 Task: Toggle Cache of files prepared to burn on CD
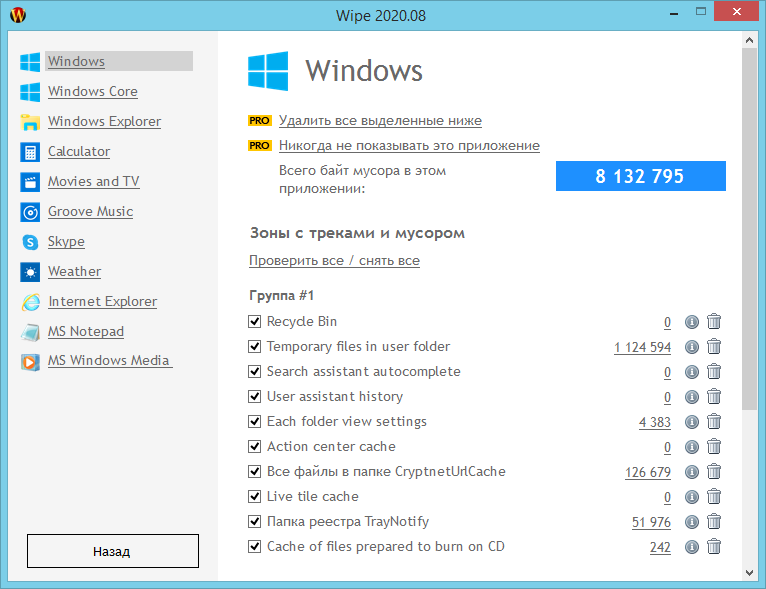(x=255, y=546)
